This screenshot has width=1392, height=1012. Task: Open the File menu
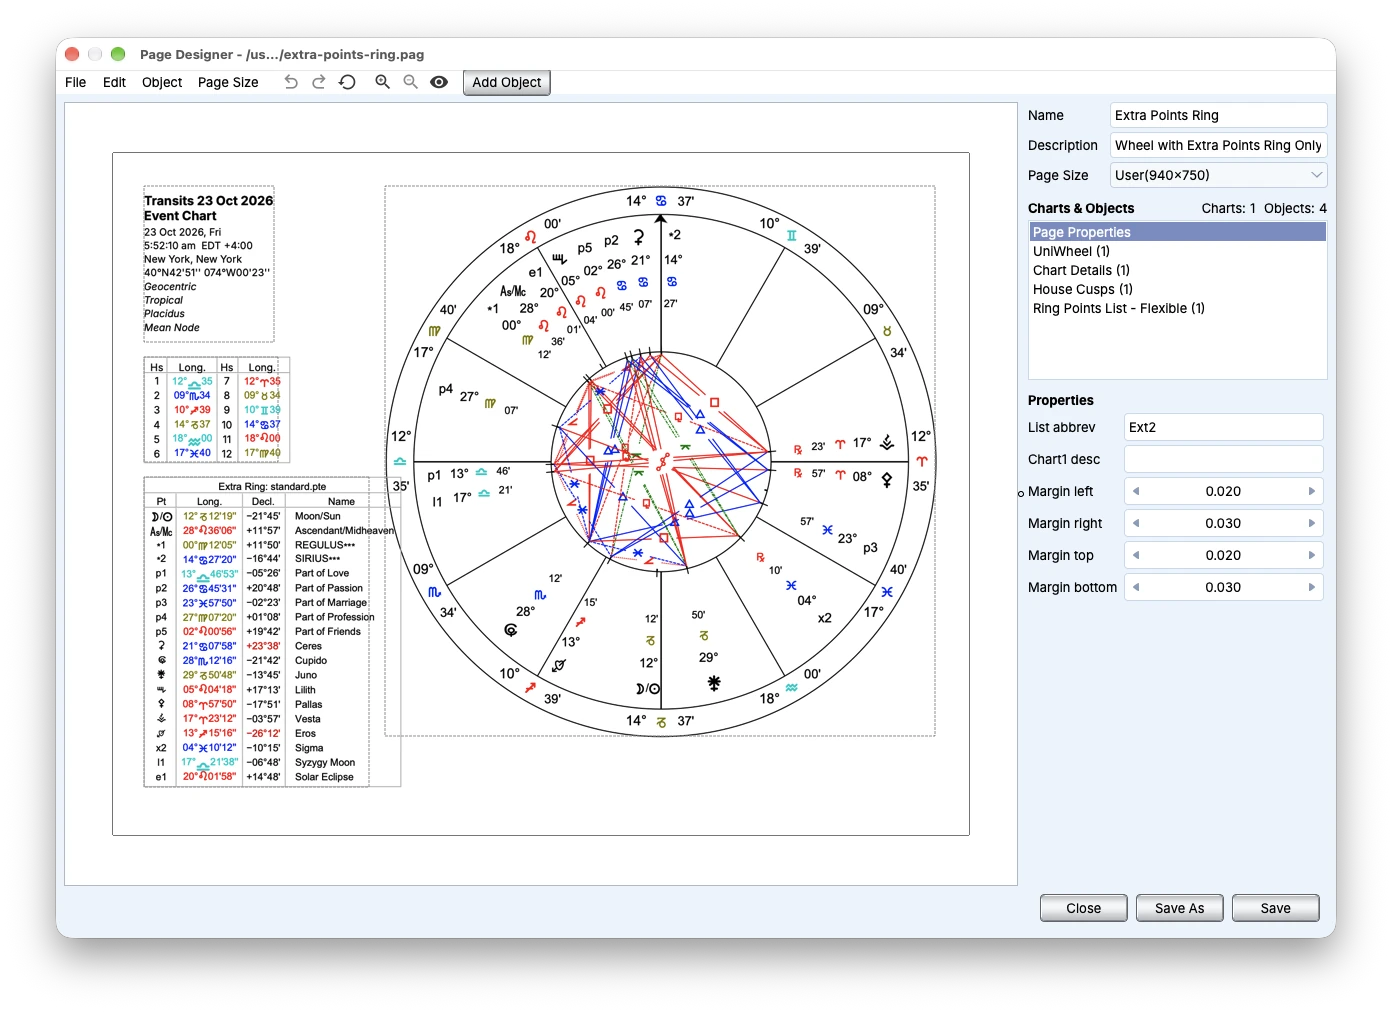coord(76,82)
